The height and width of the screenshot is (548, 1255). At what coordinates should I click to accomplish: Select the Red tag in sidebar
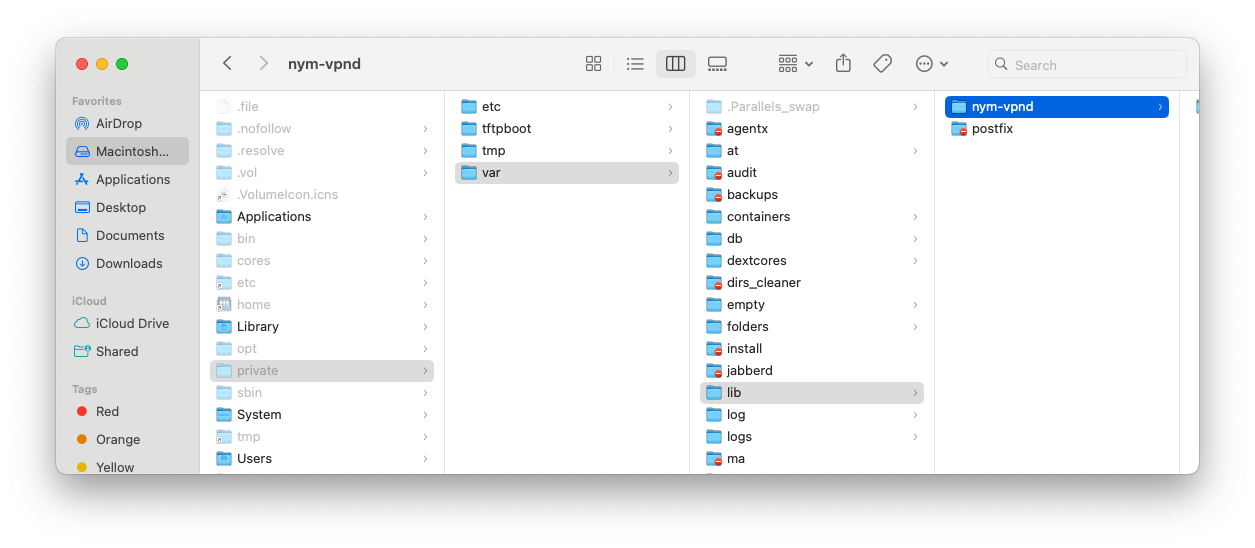tap(127, 411)
